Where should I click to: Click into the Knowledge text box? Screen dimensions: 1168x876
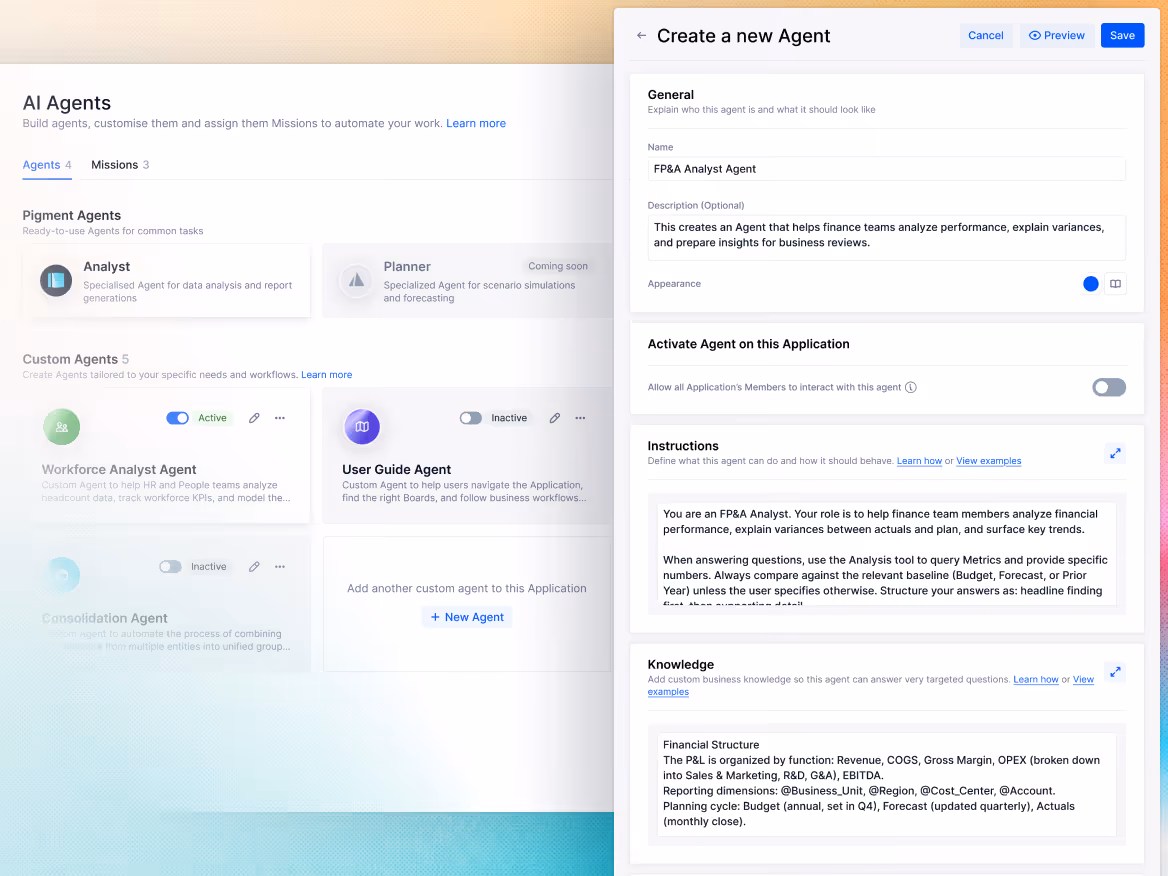(886, 784)
